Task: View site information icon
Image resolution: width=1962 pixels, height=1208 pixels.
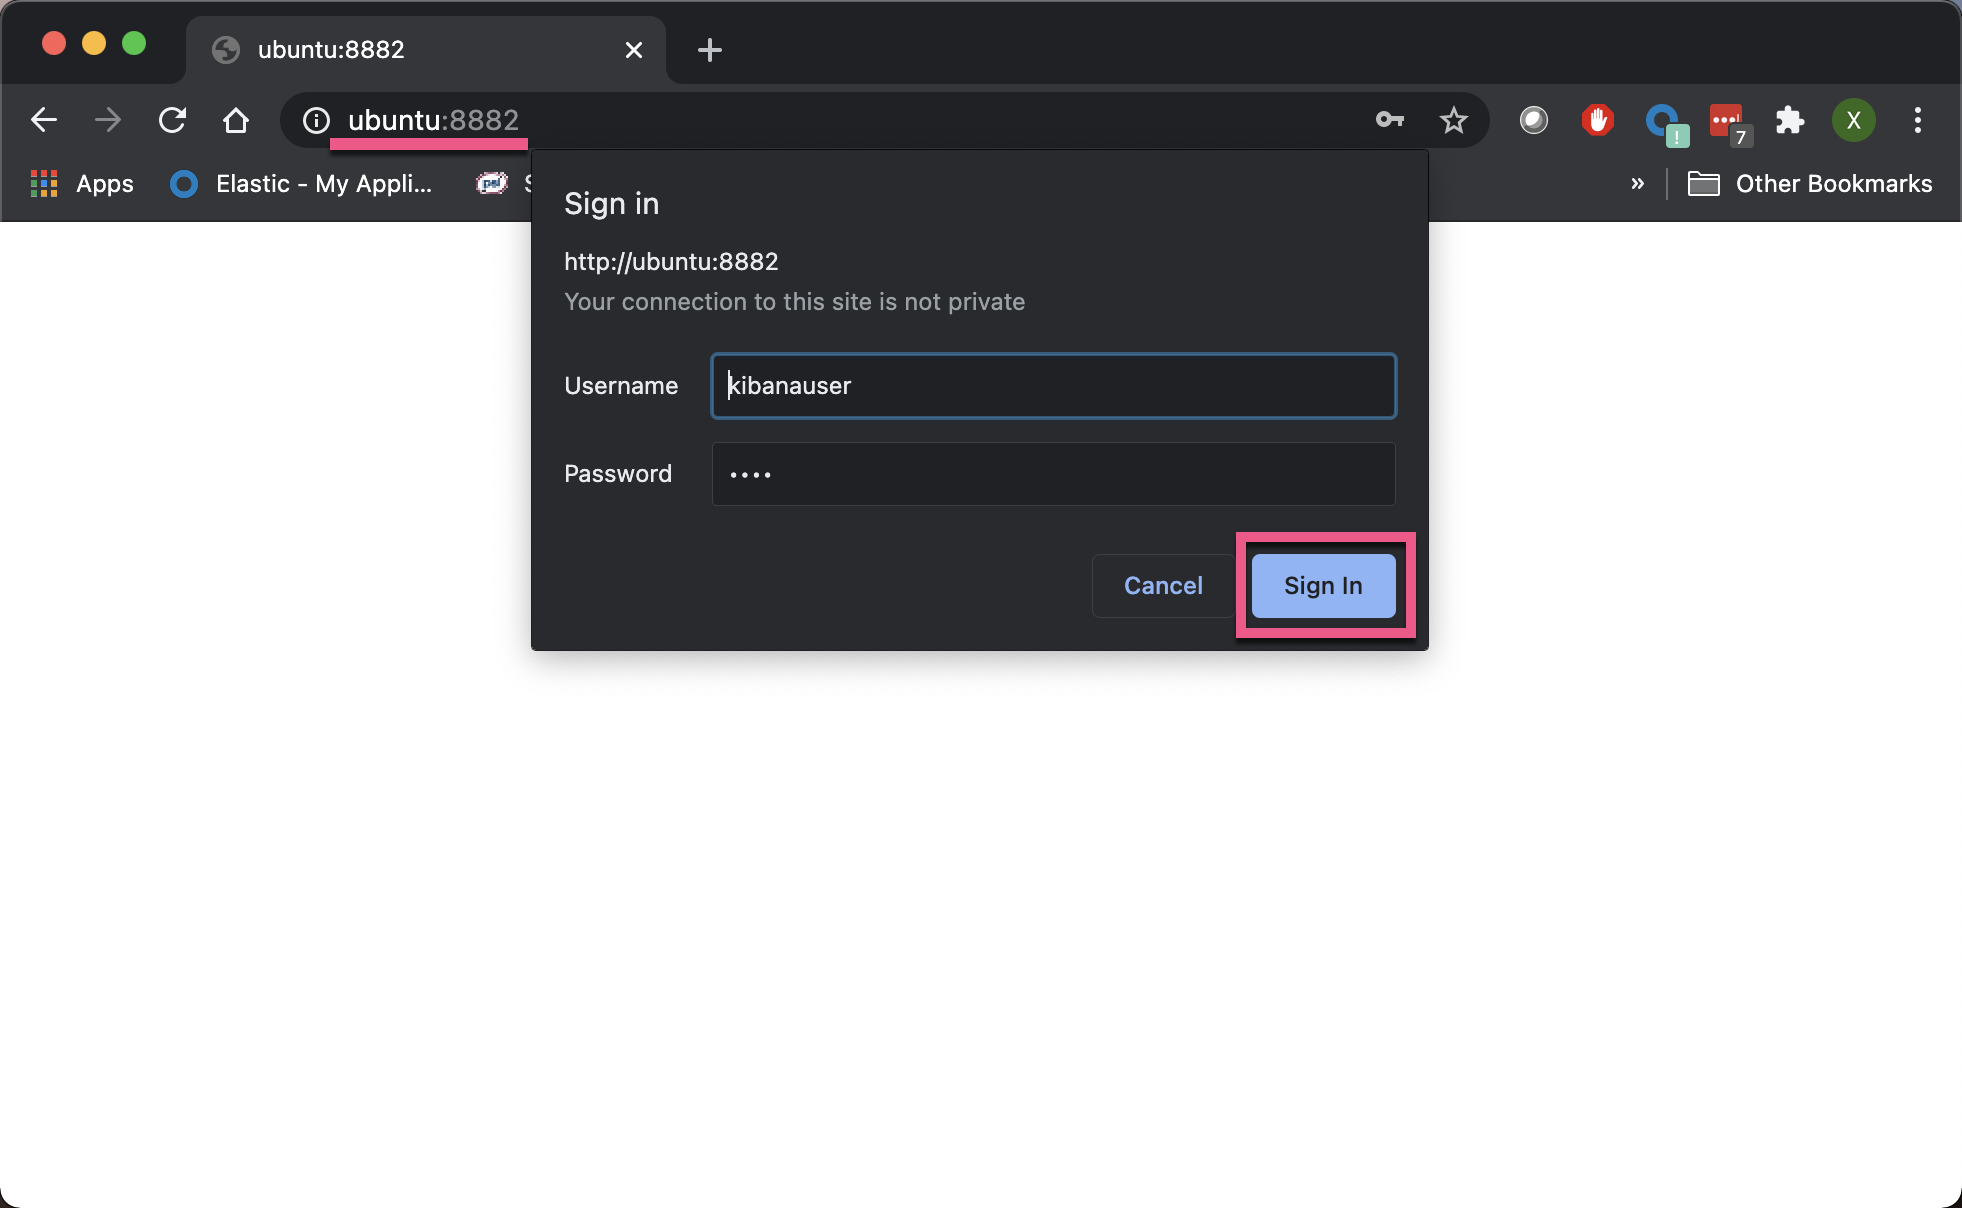Action: [316, 120]
